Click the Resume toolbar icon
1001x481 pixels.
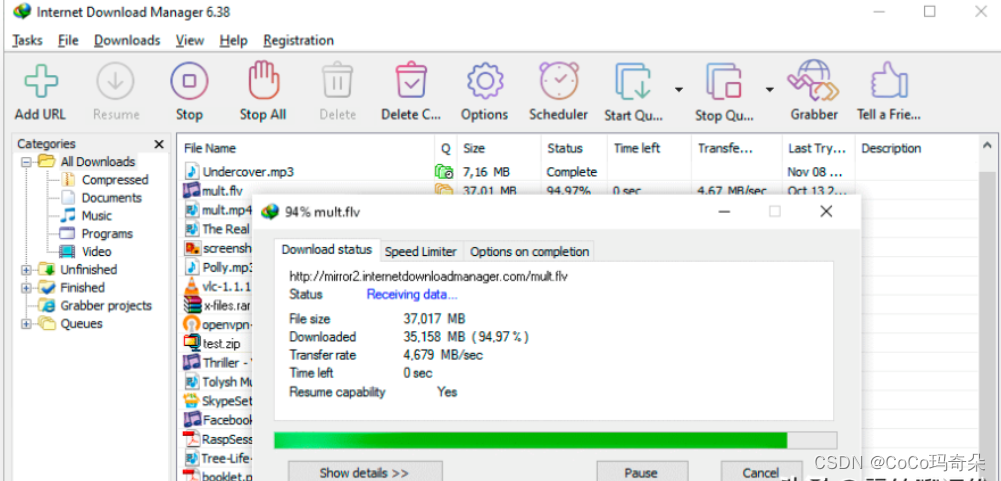(x=116, y=82)
